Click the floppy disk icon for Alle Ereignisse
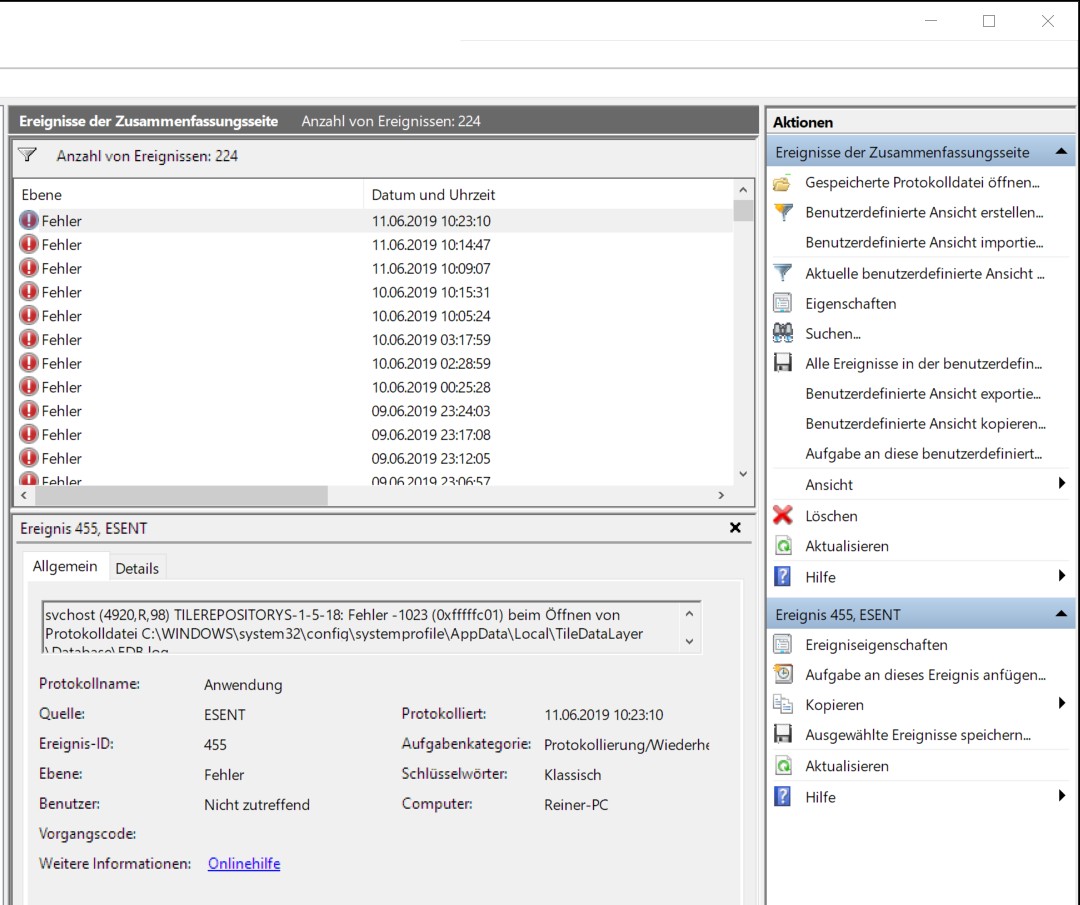The height and width of the screenshot is (905, 1080). (782, 363)
